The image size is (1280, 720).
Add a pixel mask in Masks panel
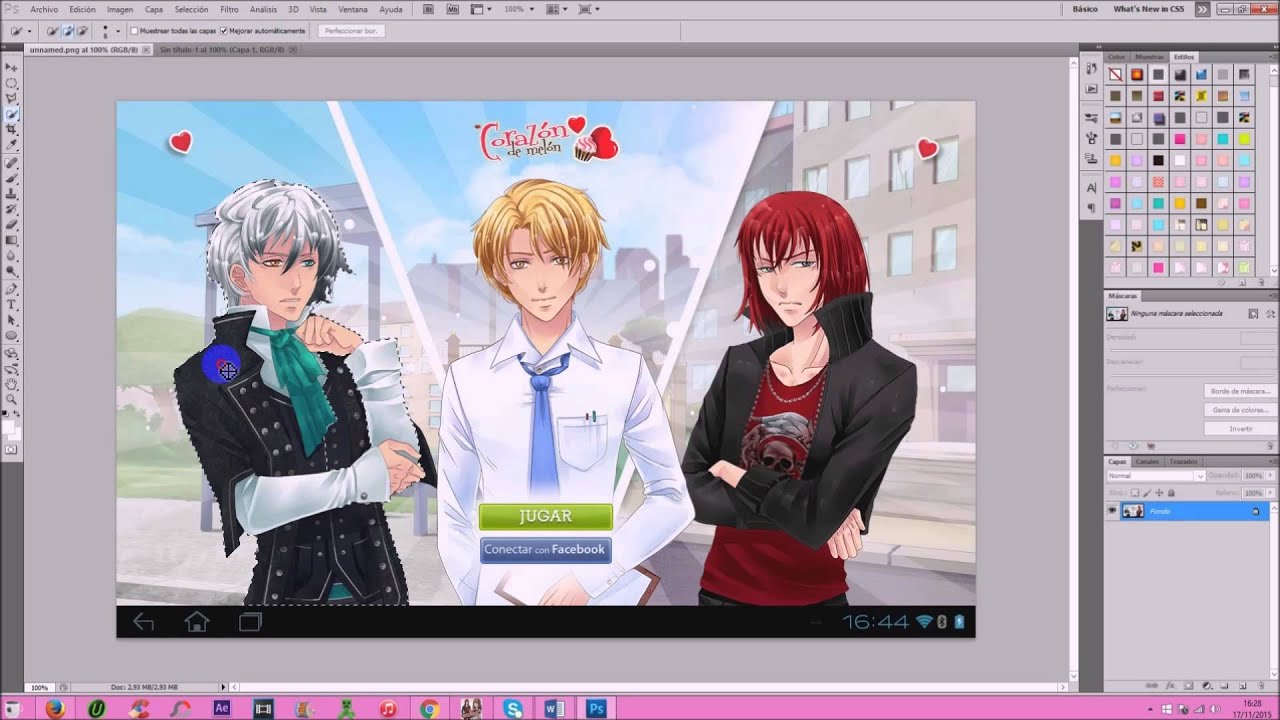coord(1253,313)
